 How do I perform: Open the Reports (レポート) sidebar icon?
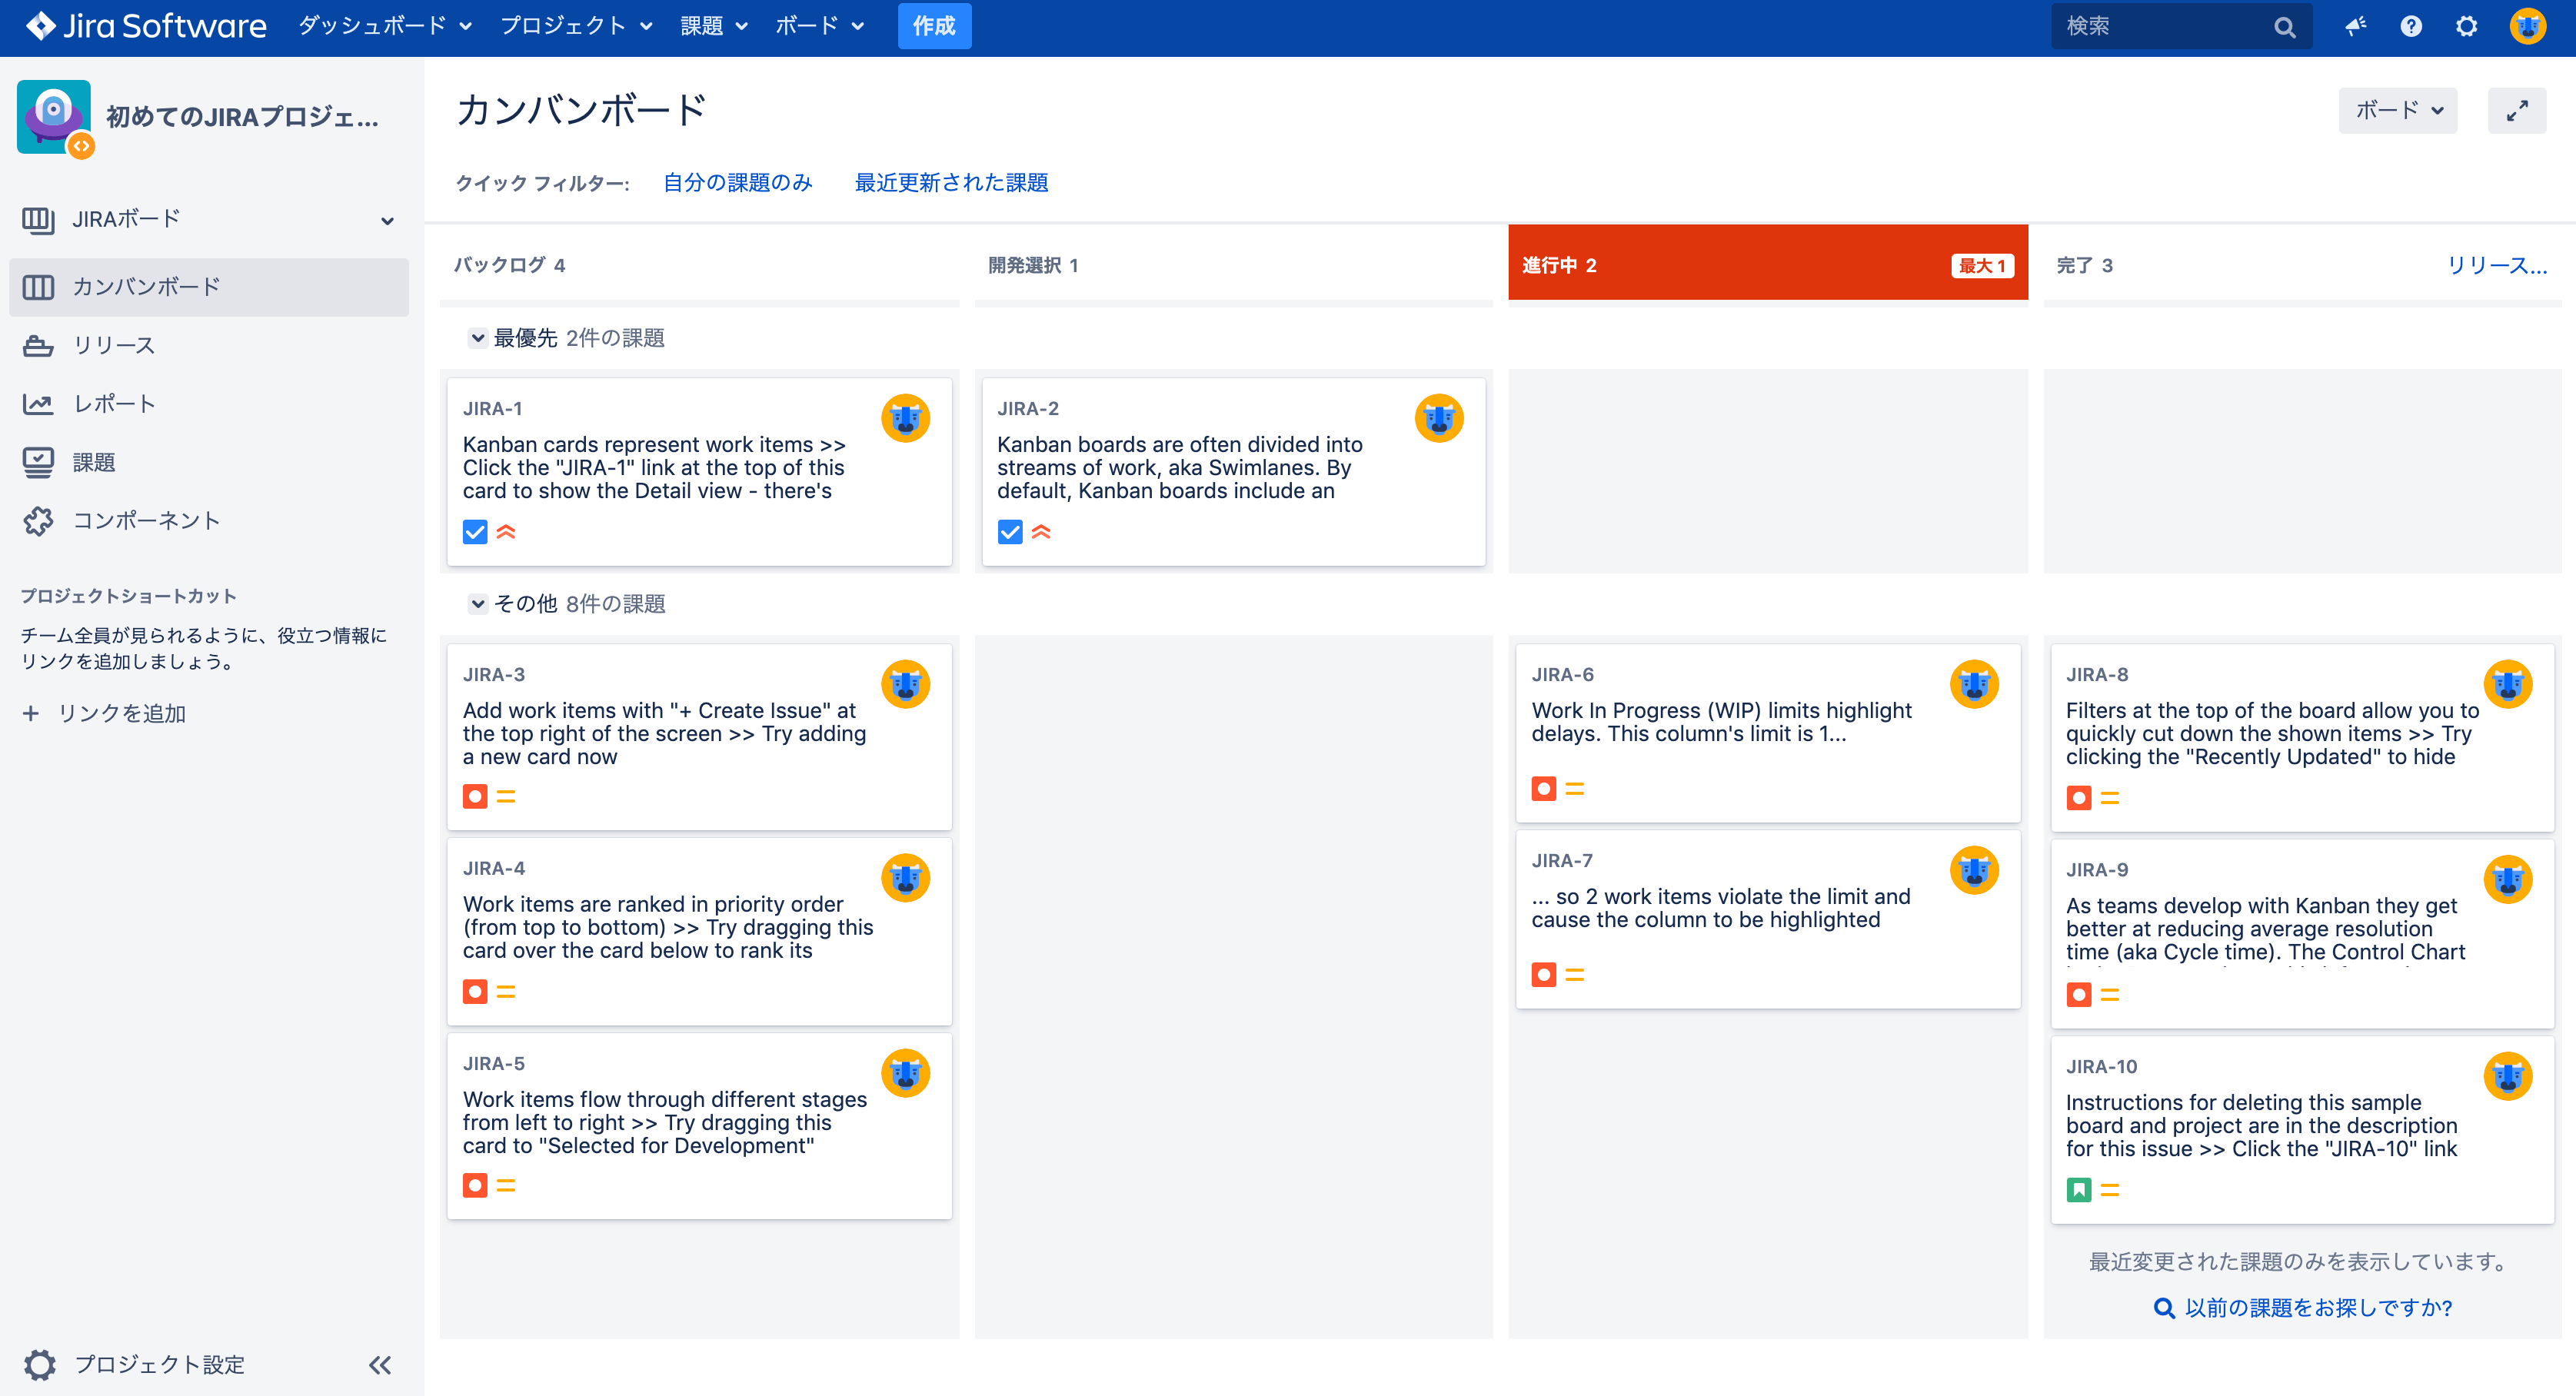pos(38,404)
